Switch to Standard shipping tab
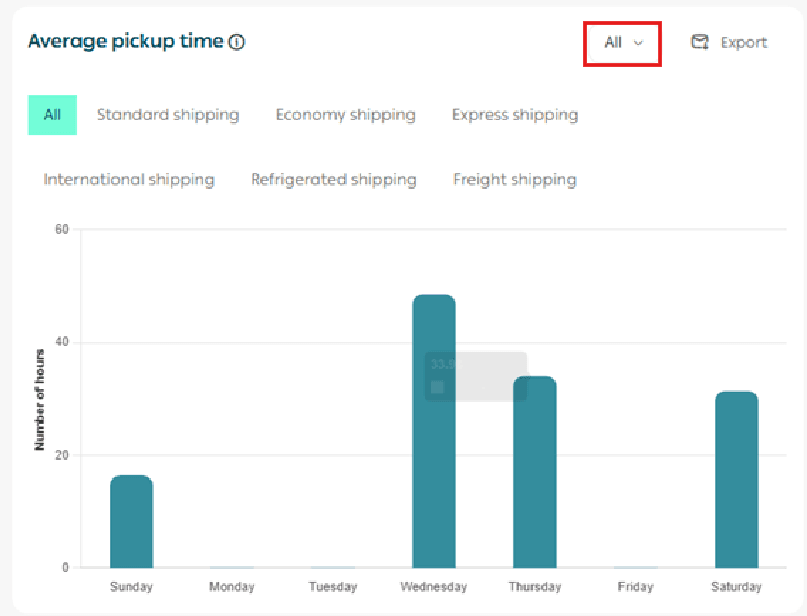Screen dimensions: 807x616 (x=168, y=115)
